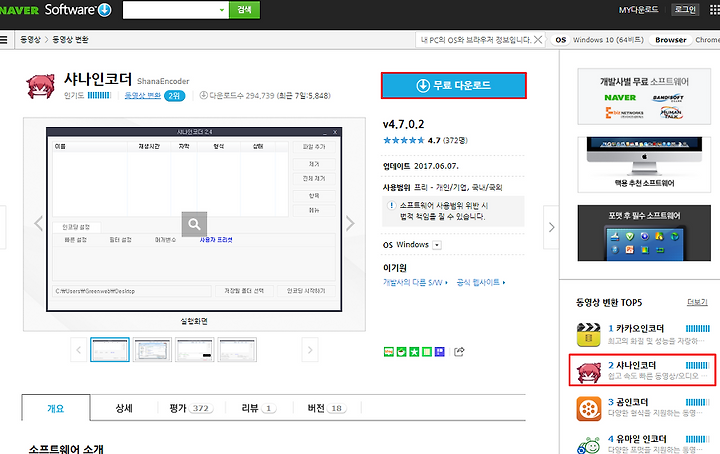Open 맥용 추천 소프트웨어 banner
The width and height of the screenshot is (720, 454).
(644, 164)
